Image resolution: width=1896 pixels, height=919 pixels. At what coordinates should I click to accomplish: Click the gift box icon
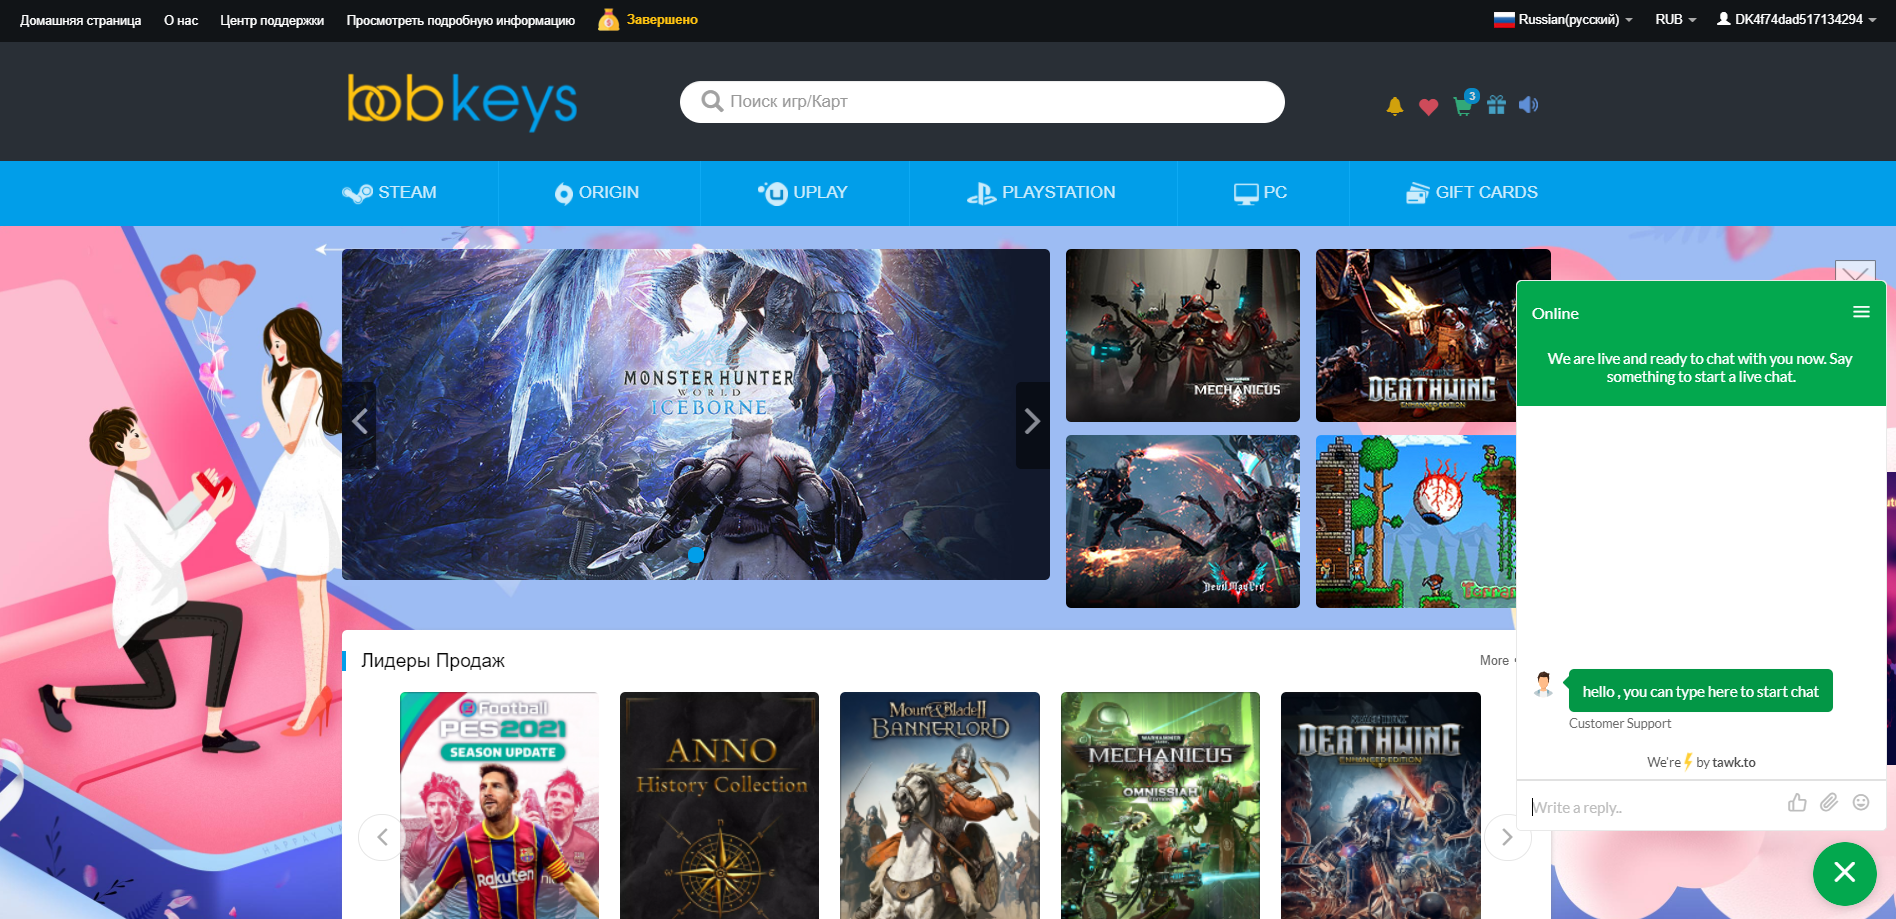coord(1496,105)
